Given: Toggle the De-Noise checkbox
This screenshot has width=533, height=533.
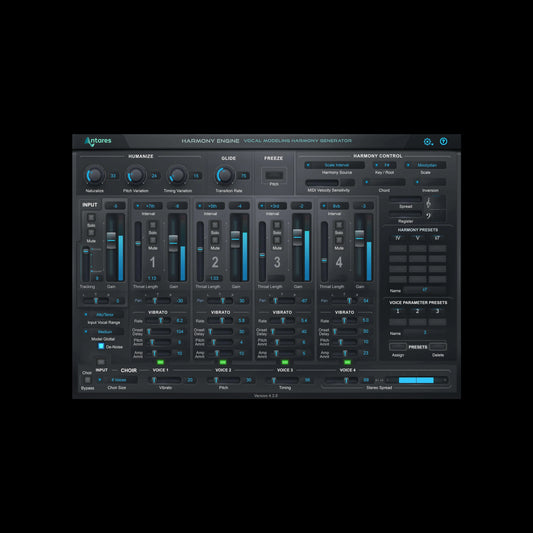Looking at the screenshot, I should (x=101, y=346).
